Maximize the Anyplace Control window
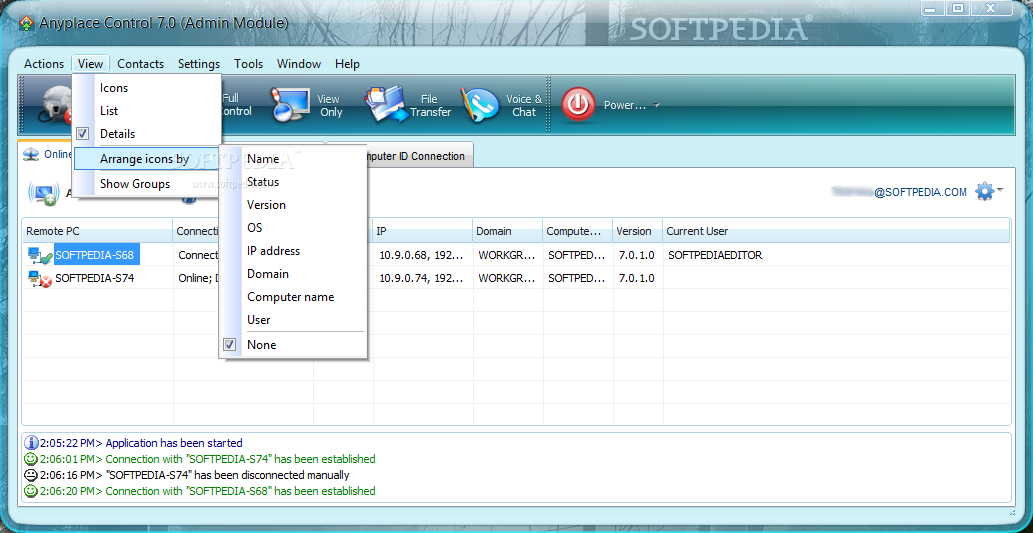Image resolution: width=1033 pixels, height=533 pixels. (959, 8)
